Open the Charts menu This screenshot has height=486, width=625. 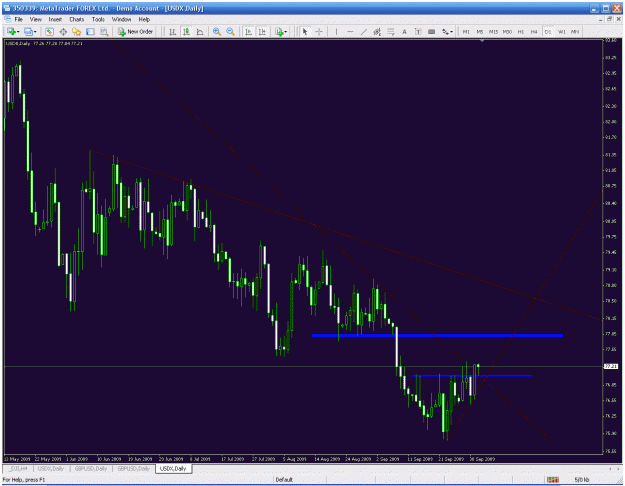[x=77, y=19]
